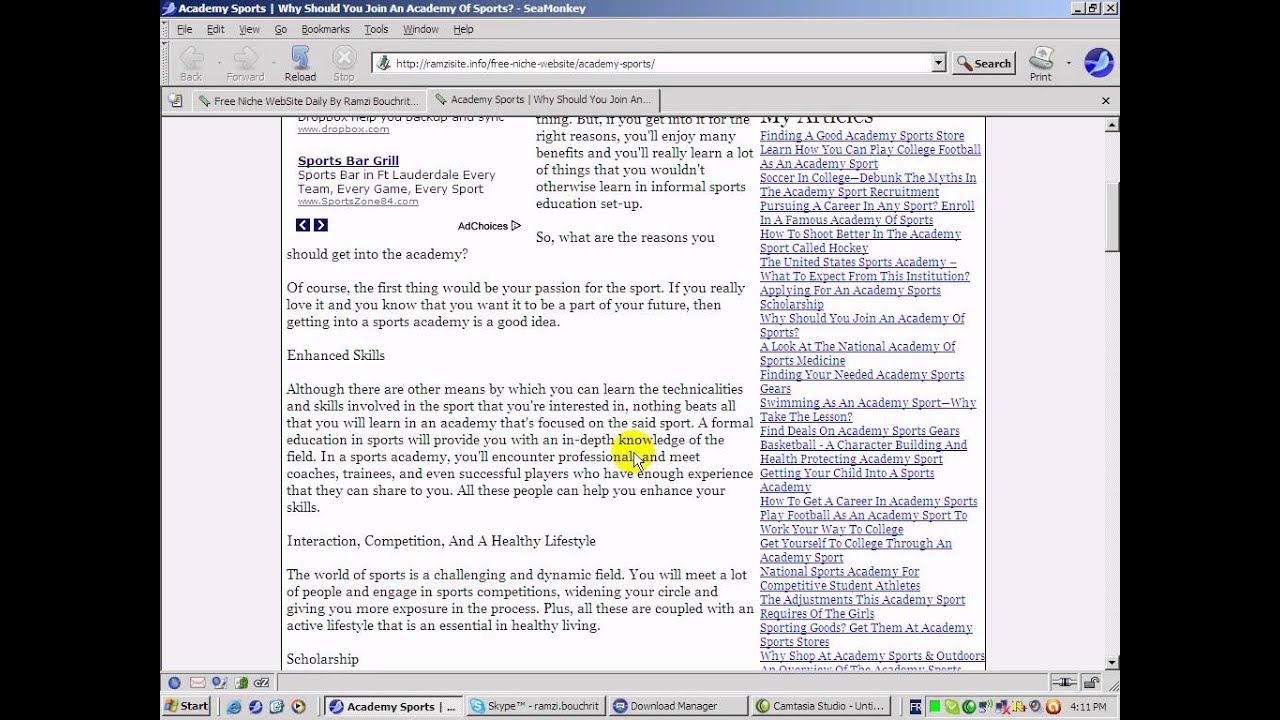Click the orange tray icon beside the clock
Image resolution: width=1280 pixels, height=720 pixels.
click(x=1052, y=706)
